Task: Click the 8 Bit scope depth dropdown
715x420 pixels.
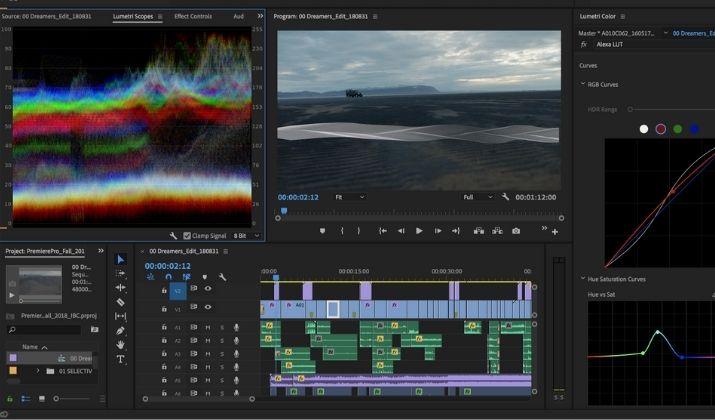Action: [x=246, y=236]
